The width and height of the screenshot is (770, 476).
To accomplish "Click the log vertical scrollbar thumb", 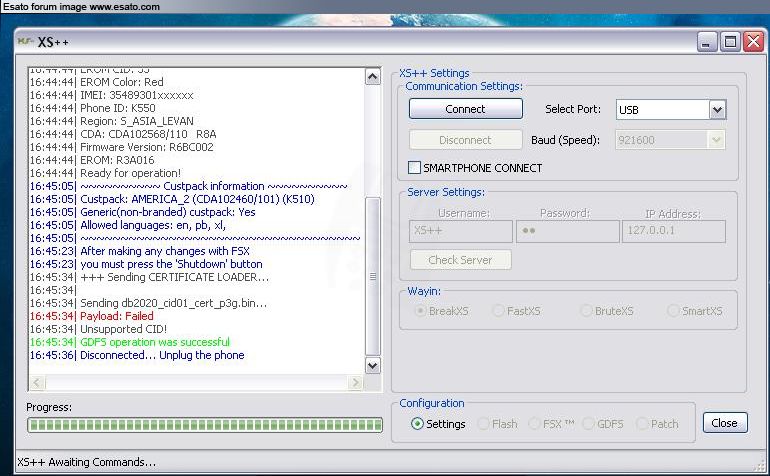I will click(373, 276).
